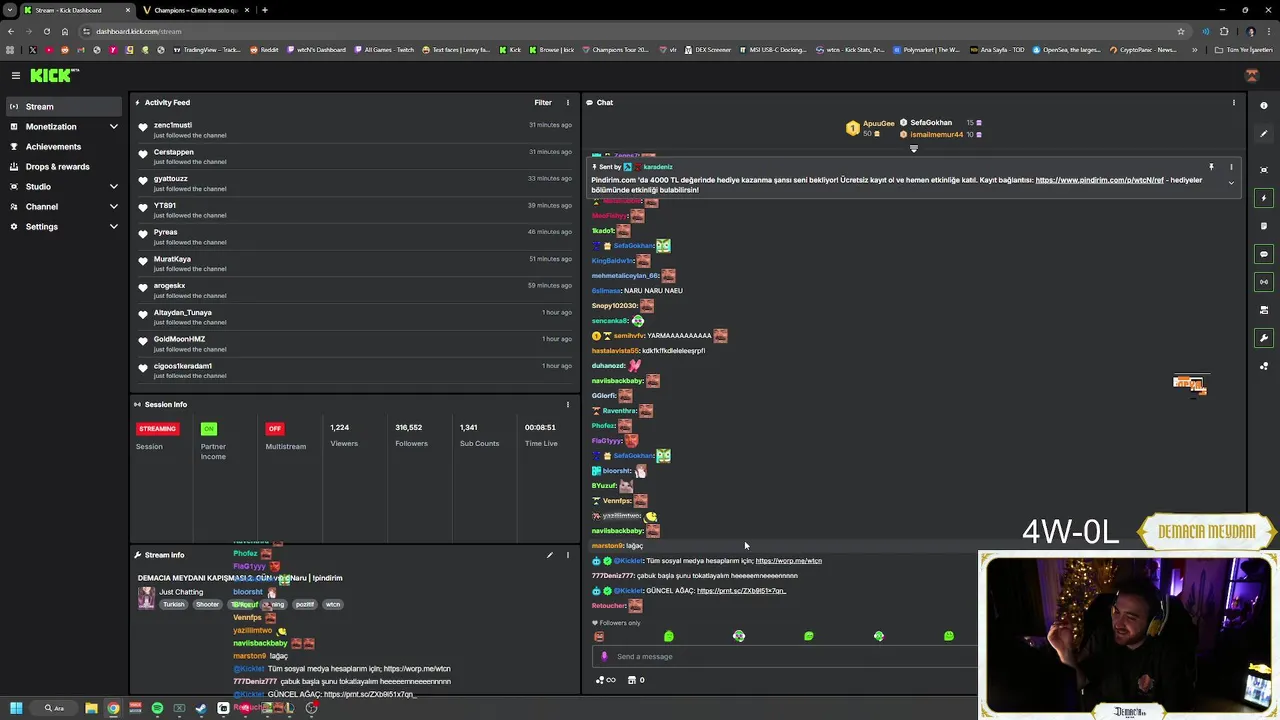The image size is (1280, 720).
Task: Open the pindirim.com link in pinned message
Action: coord(1099,180)
